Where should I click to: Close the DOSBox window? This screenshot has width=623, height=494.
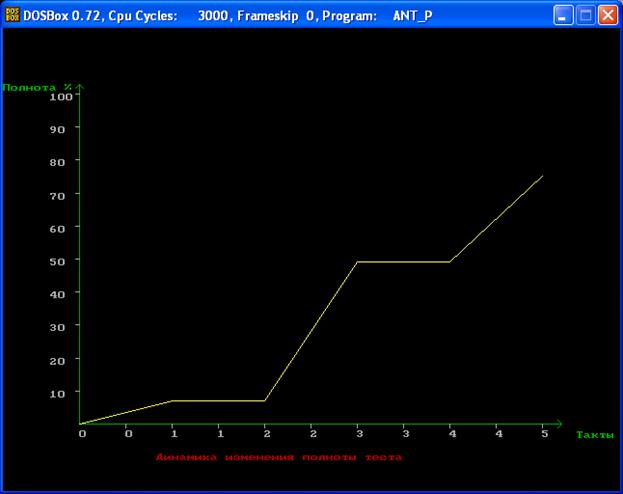[x=607, y=16]
